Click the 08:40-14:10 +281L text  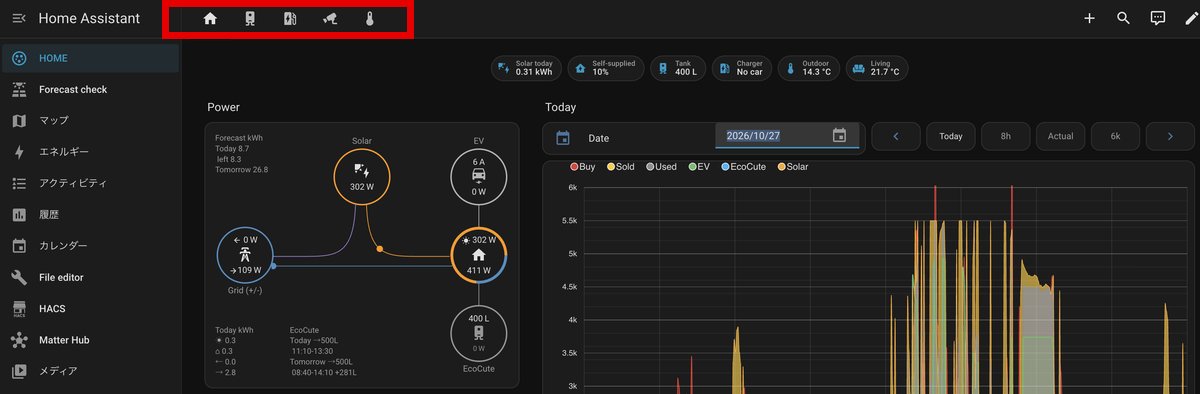coord(324,373)
